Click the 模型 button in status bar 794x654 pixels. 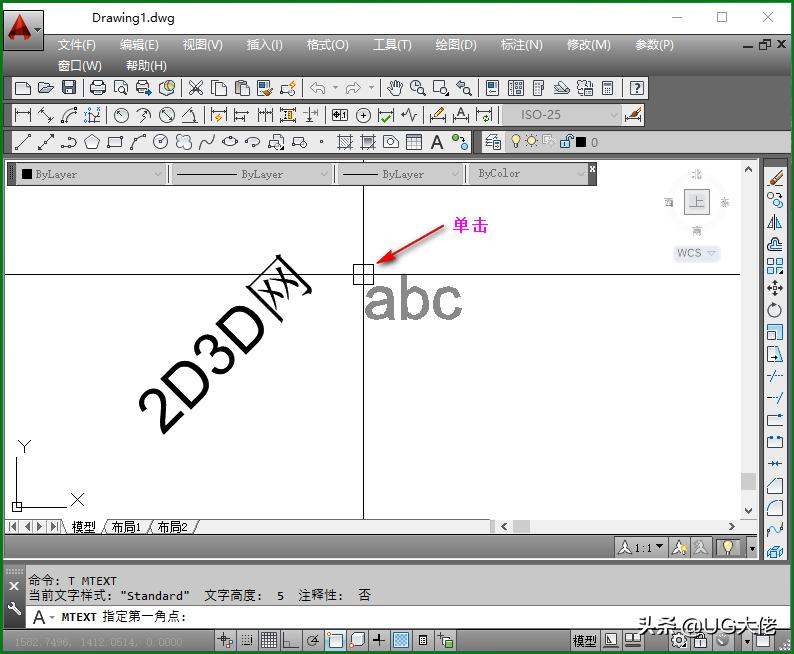(584, 641)
